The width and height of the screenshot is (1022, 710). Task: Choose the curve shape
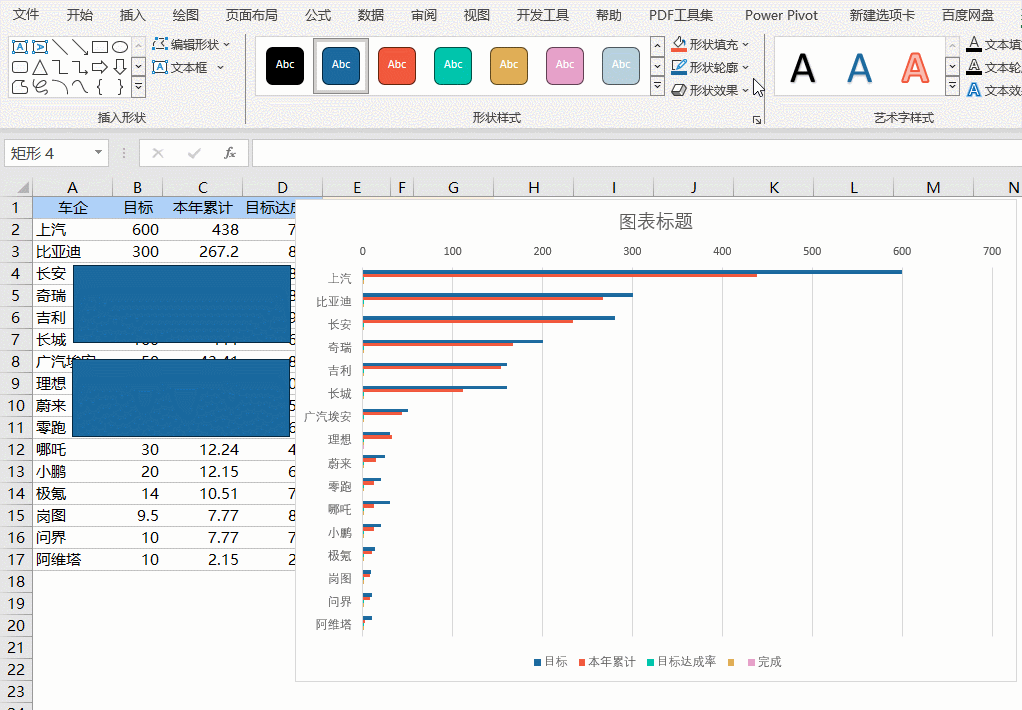coord(80,86)
